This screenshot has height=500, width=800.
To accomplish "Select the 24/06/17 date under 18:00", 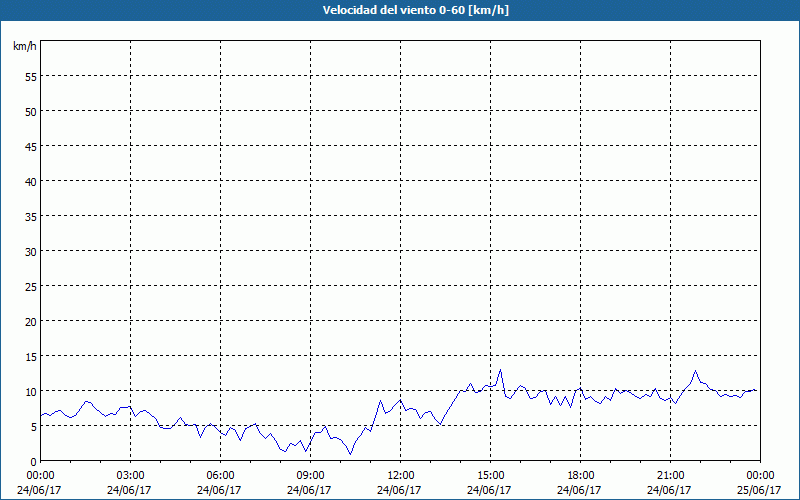I will pos(579,490).
